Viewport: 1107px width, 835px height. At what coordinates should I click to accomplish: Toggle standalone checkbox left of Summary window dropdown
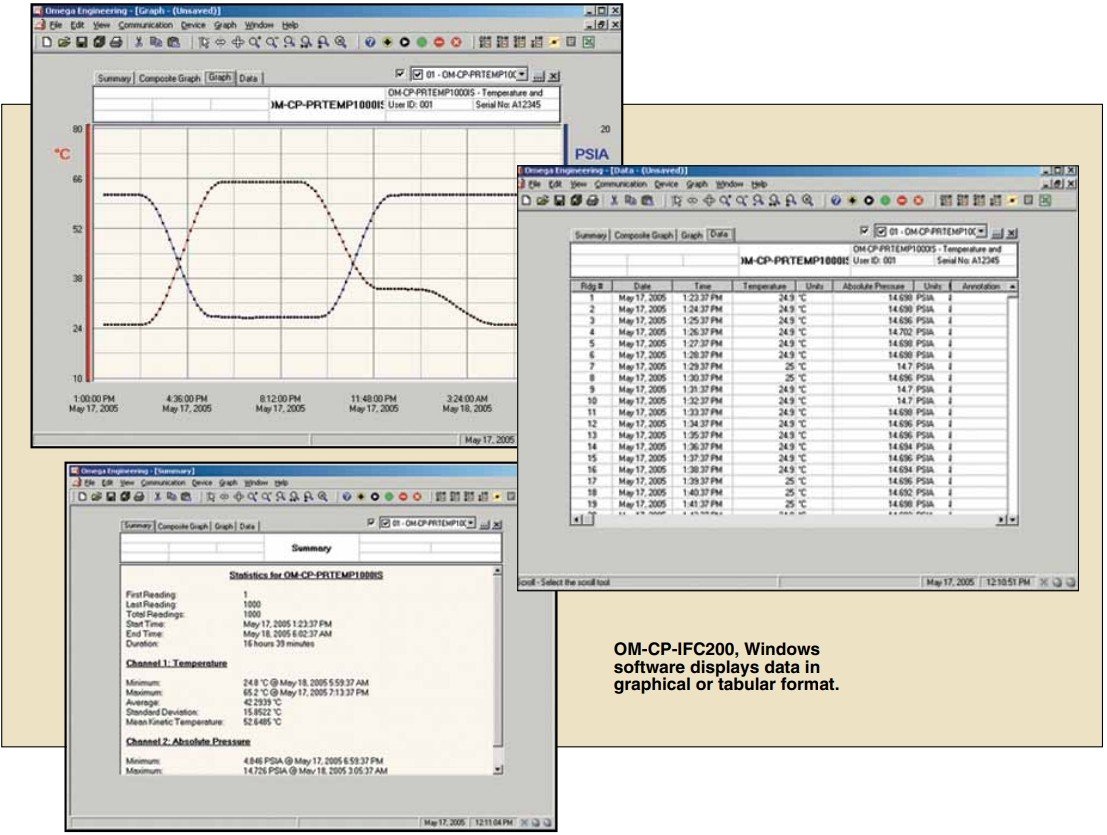click(371, 523)
